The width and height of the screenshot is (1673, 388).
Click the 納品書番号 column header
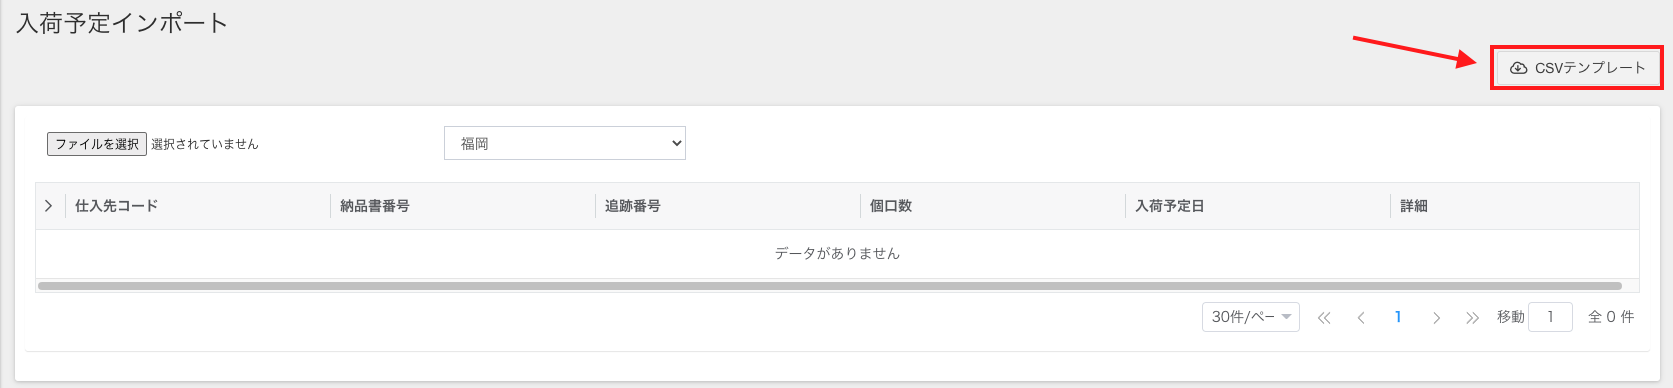(375, 206)
